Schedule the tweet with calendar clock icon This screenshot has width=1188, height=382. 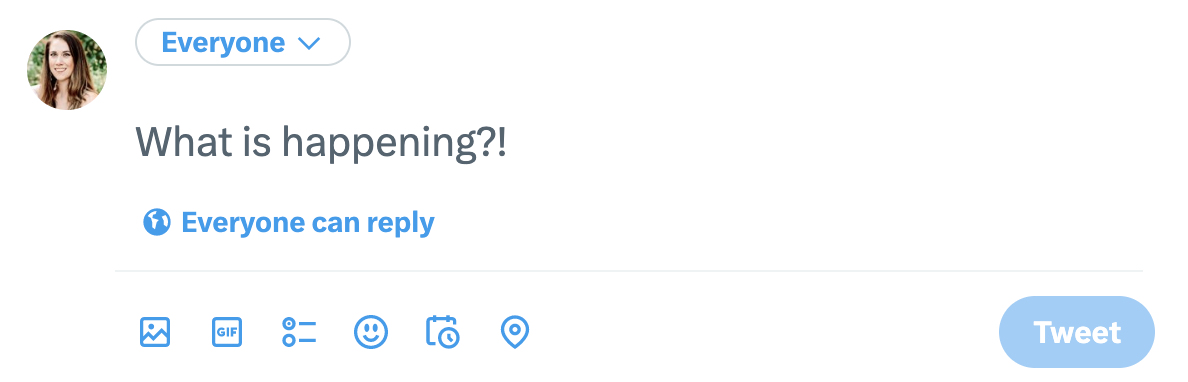(442, 331)
